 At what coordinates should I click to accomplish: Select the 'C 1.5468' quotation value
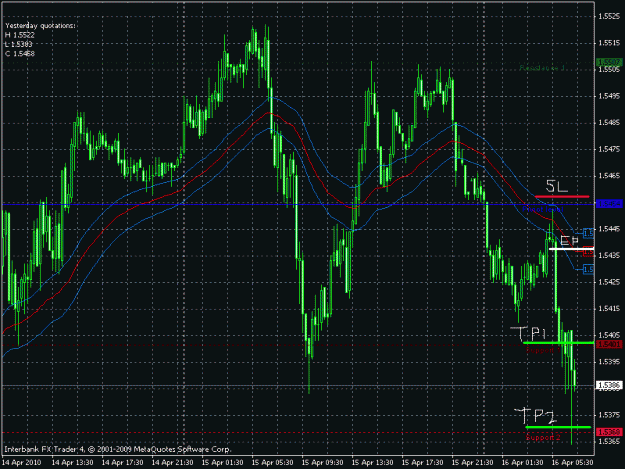[20, 53]
